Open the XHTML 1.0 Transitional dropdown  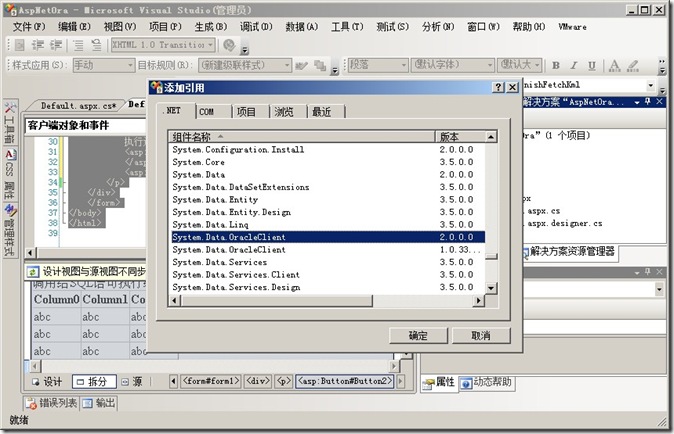tap(163, 45)
